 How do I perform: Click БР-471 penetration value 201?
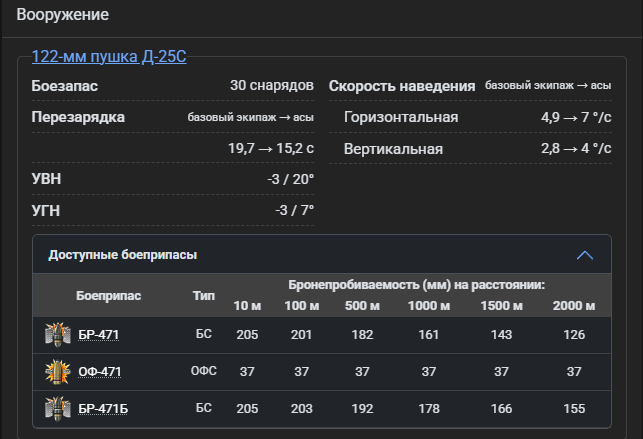tap(301, 335)
